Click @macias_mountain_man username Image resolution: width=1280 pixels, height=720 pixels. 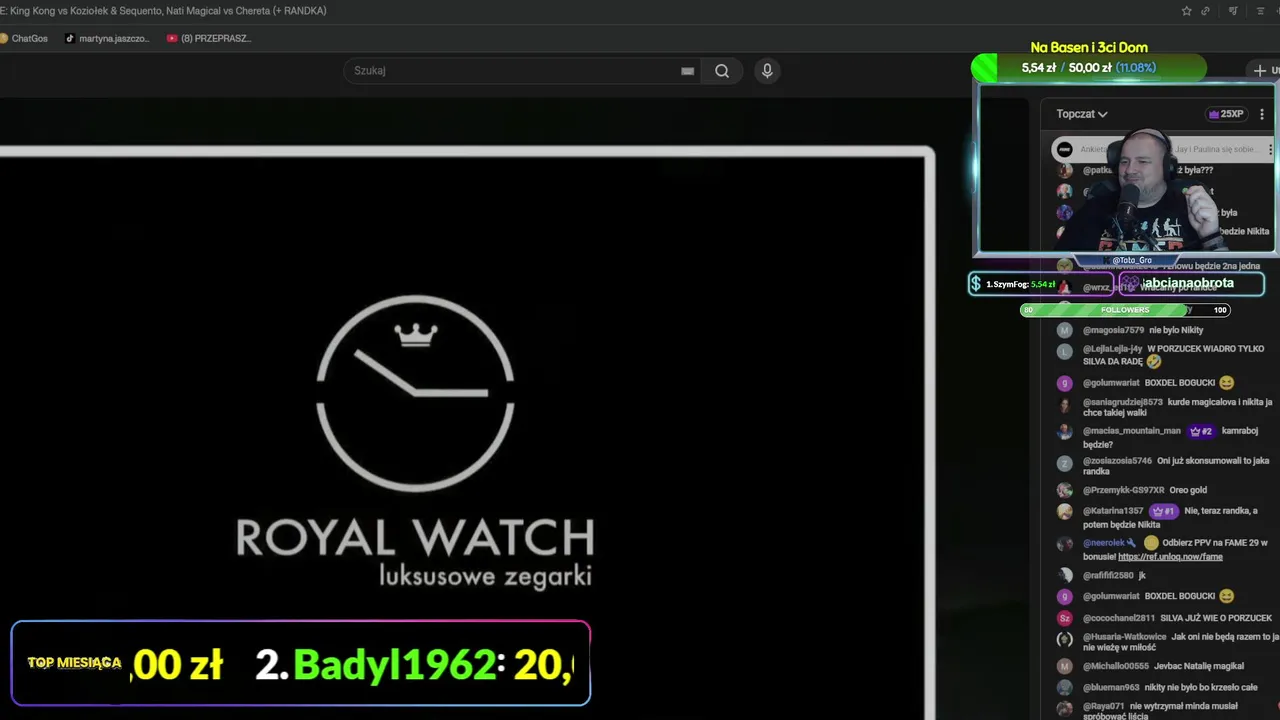[x=1132, y=431]
